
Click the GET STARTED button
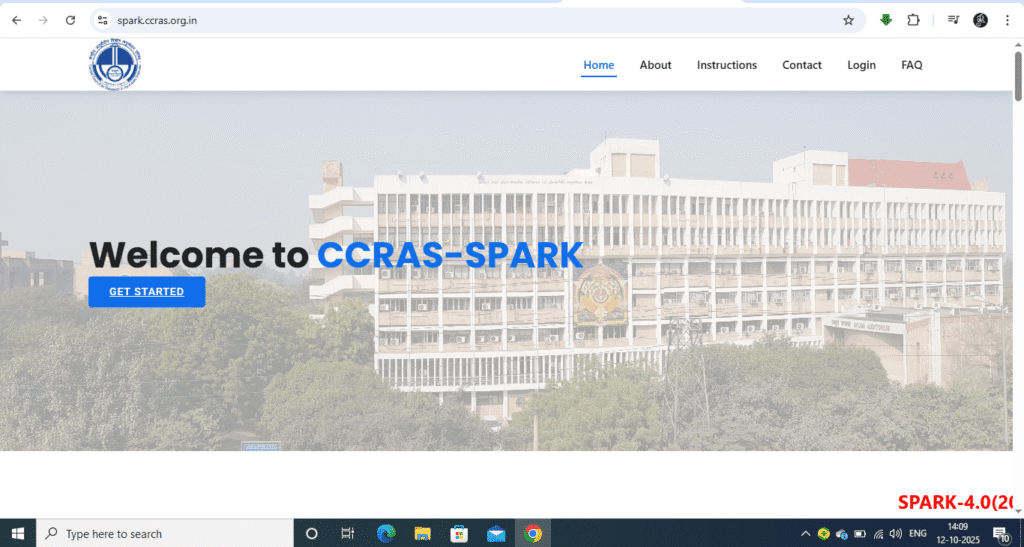coord(147,292)
